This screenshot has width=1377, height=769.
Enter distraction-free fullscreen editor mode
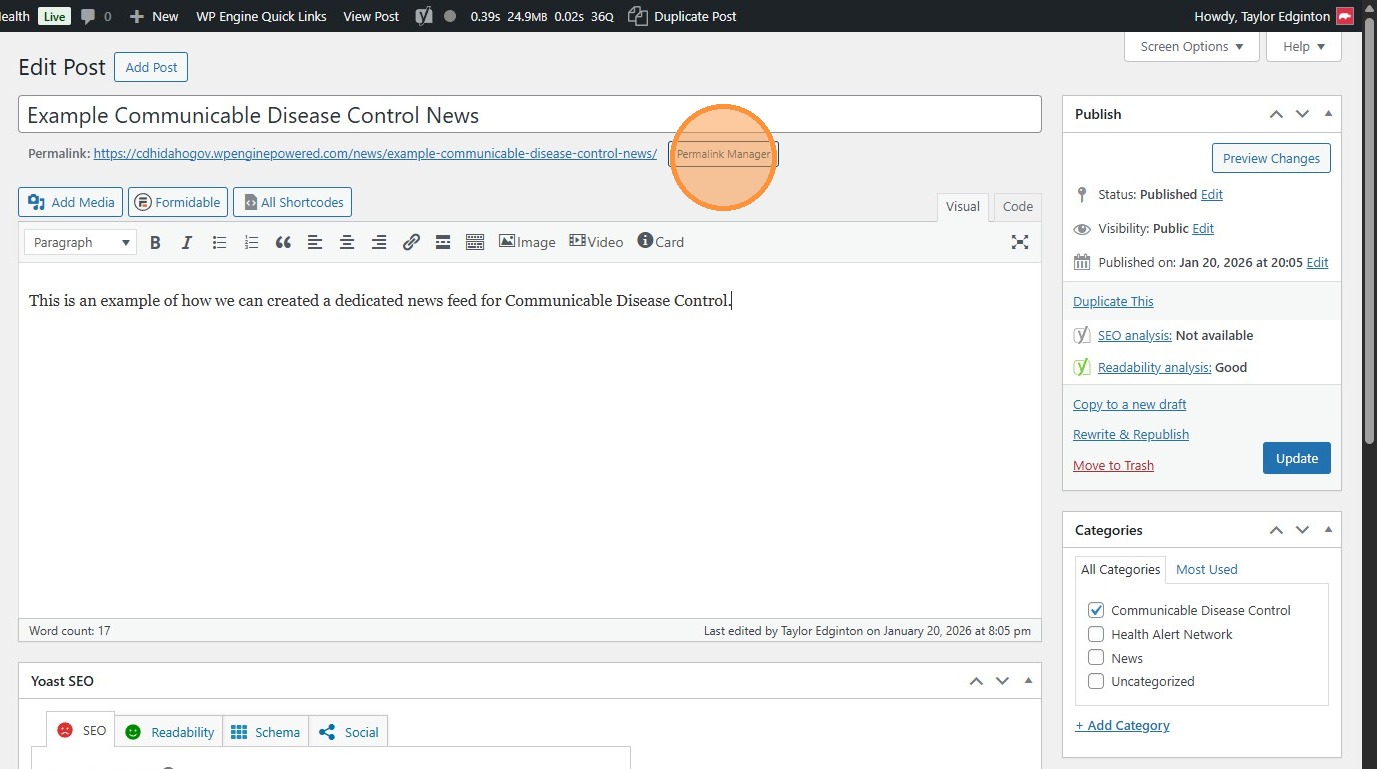pos(1020,242)
